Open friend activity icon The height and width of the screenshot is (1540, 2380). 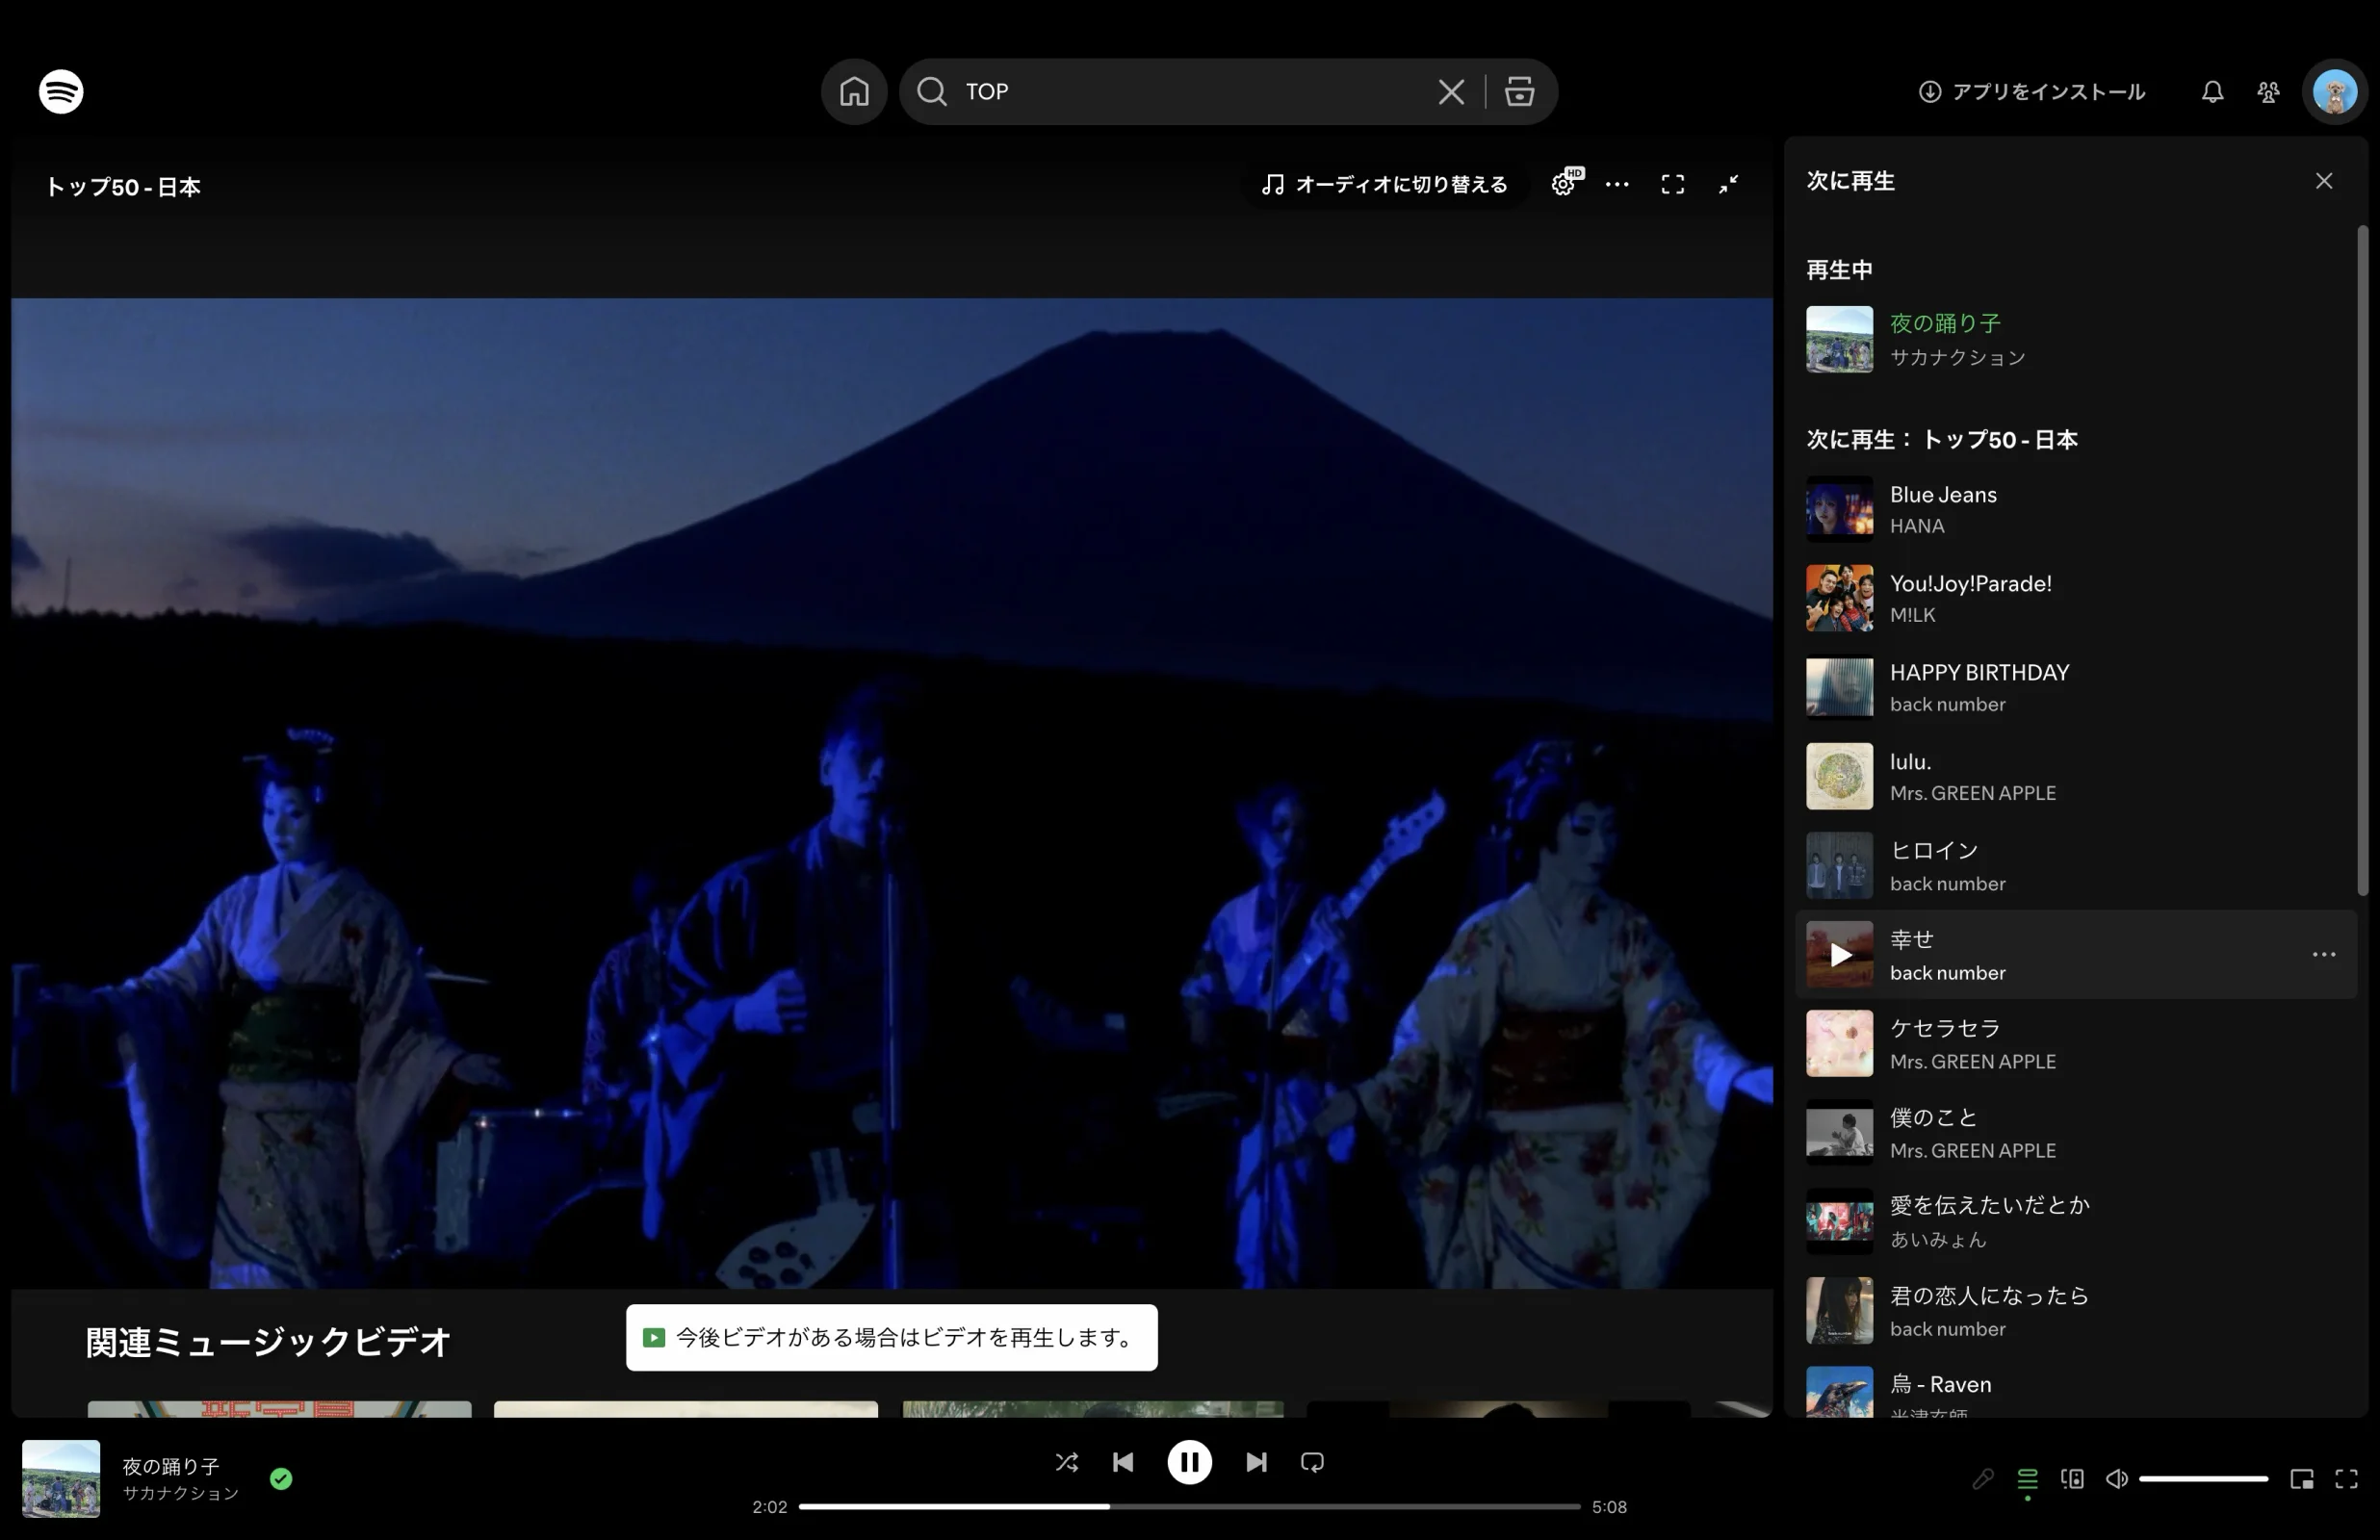(2268, 91)
